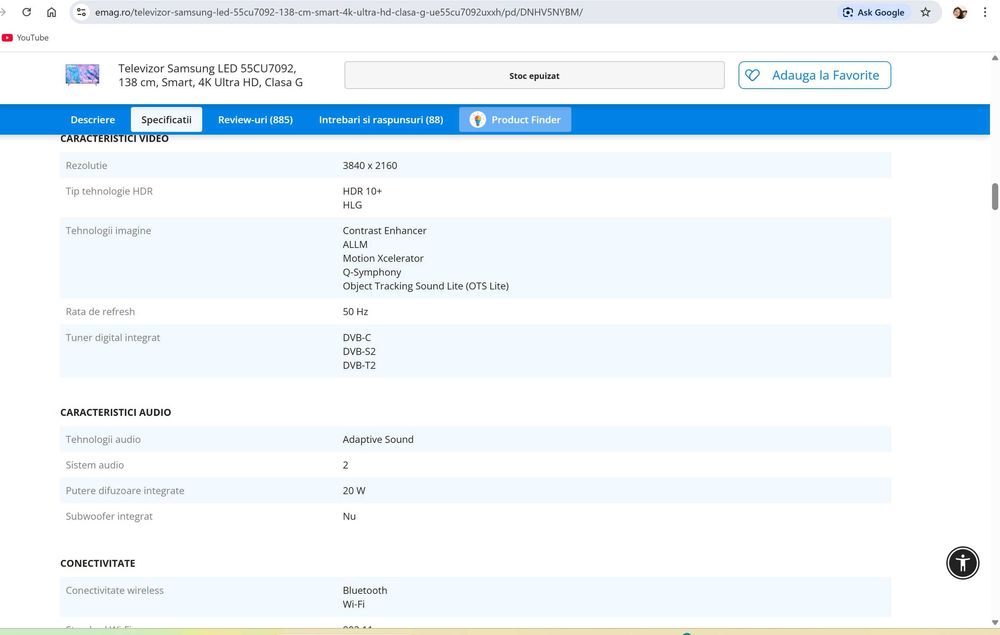Click the Tuner digital integrat label
Image resolution: width=1000 pixels, height=635 pixels.
(113, 337)
